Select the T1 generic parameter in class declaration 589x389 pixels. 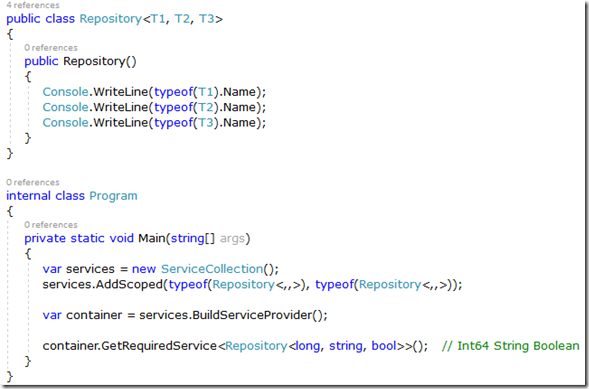tap(158, 19)
